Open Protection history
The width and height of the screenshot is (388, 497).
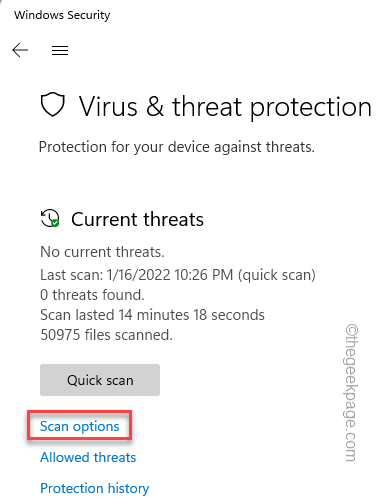(x=95, y=488)
